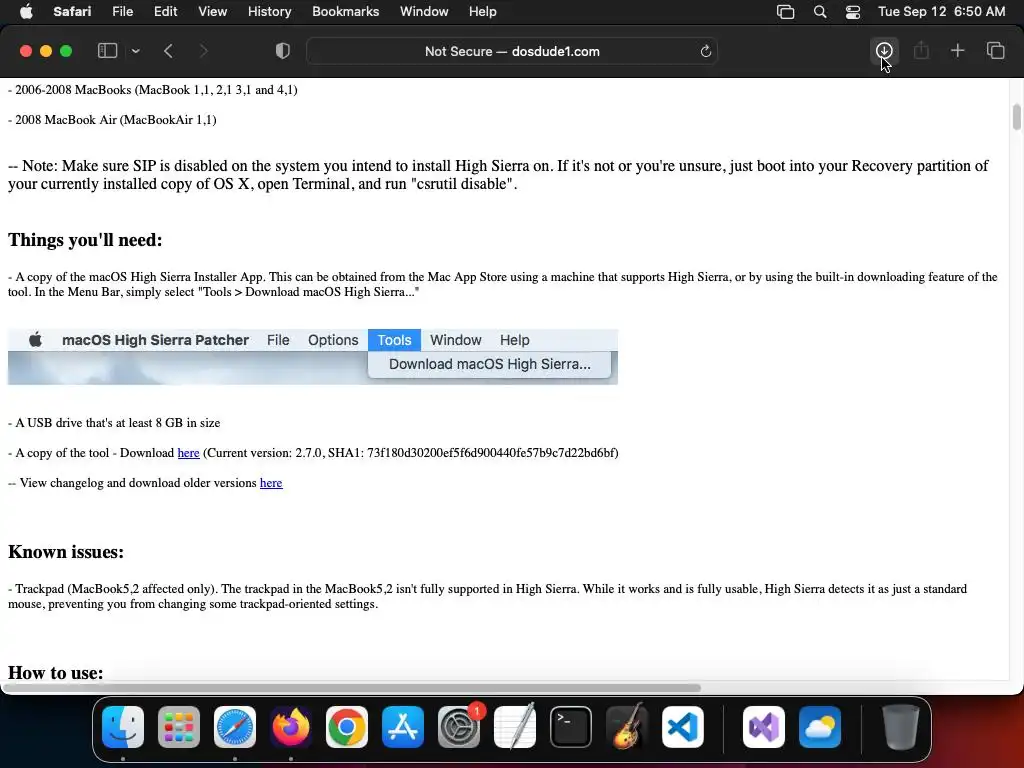Click the 'Known issues:' heading
The width and height of the screenshot is (1024, 768).
pyautogui.click(x=66, y=552)
